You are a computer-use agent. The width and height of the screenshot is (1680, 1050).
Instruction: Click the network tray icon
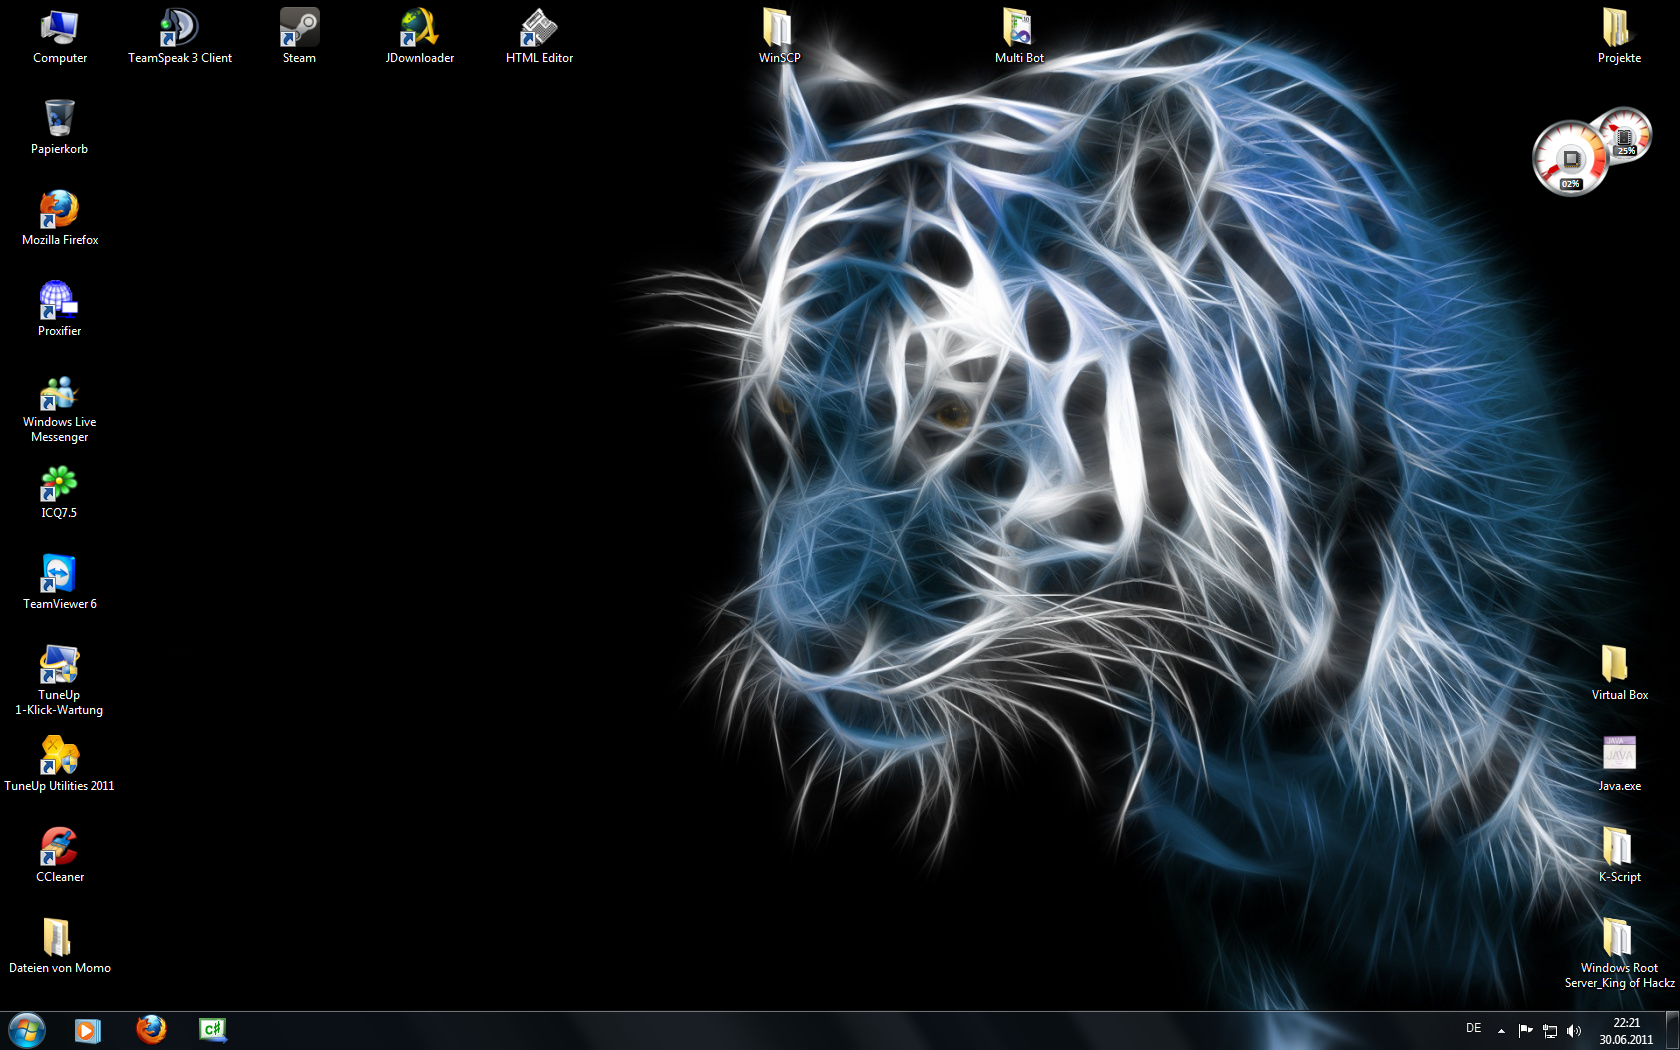(x=1550, y=1030)
